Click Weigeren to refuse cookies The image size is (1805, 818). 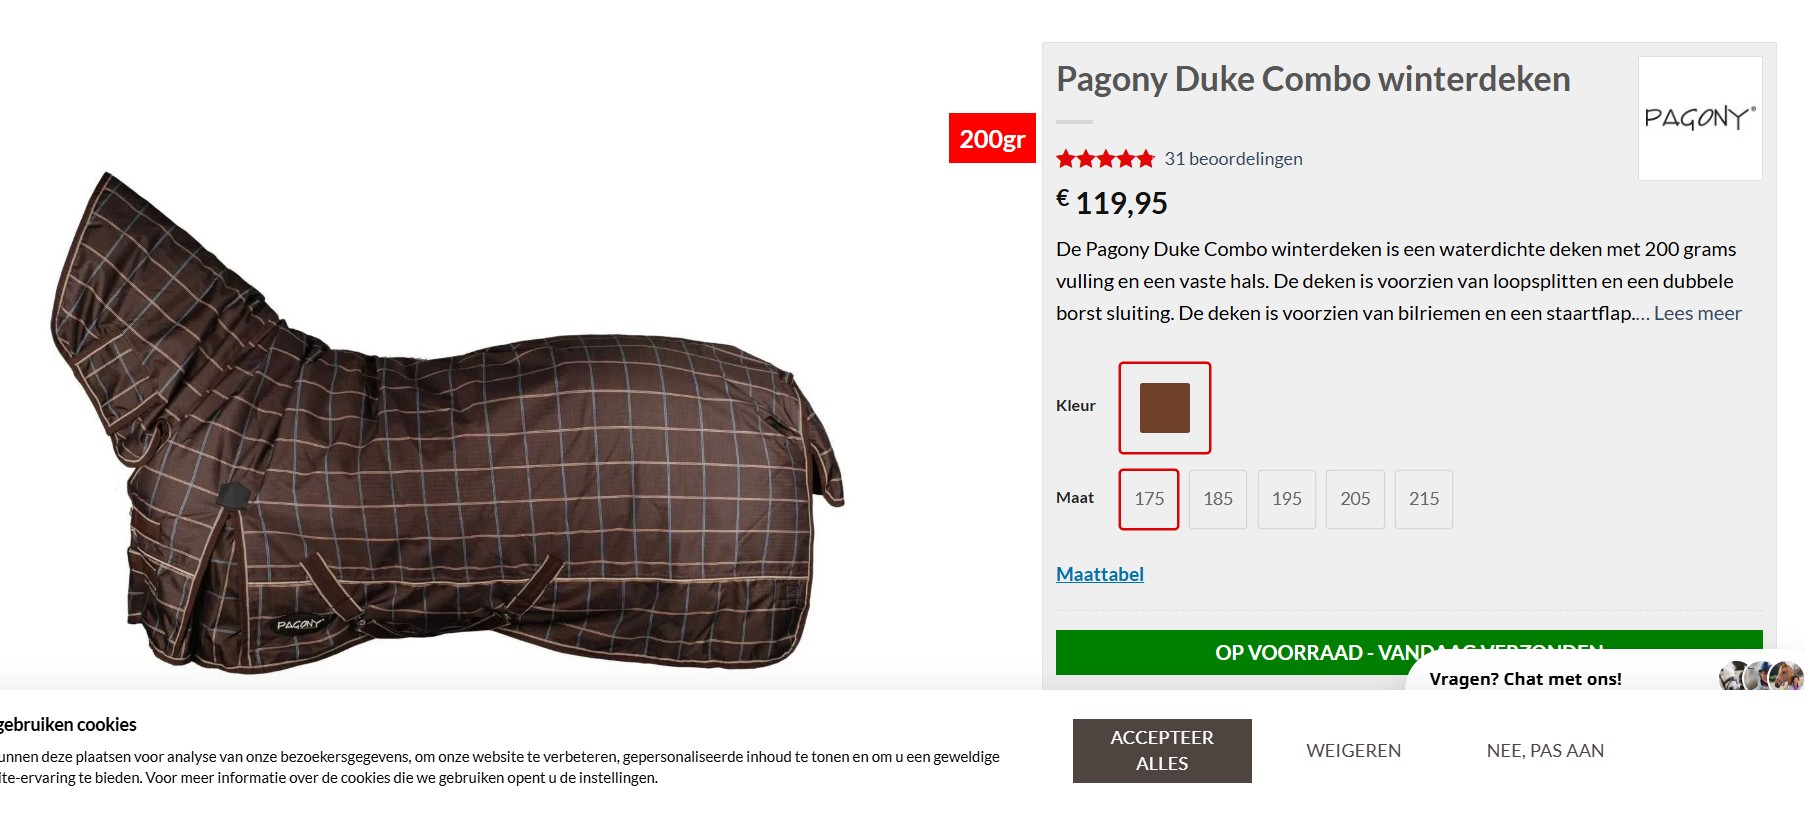pyautogui.click(x=1353, y=751)
